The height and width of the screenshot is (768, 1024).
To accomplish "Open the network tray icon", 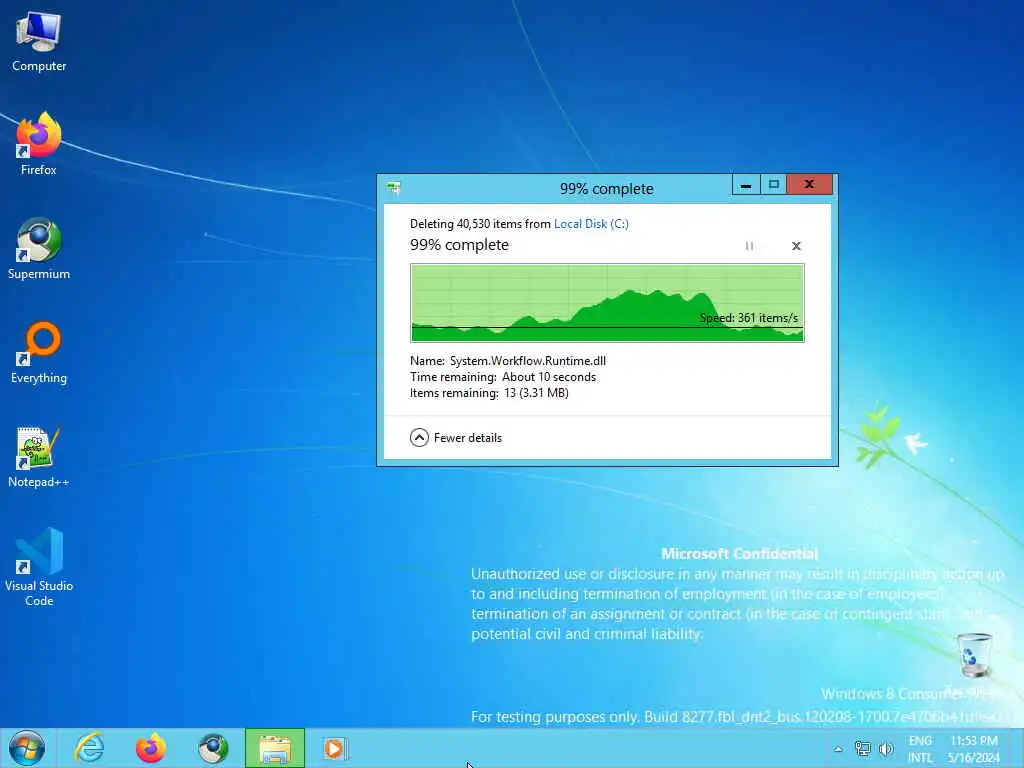I will coord(863,749).
